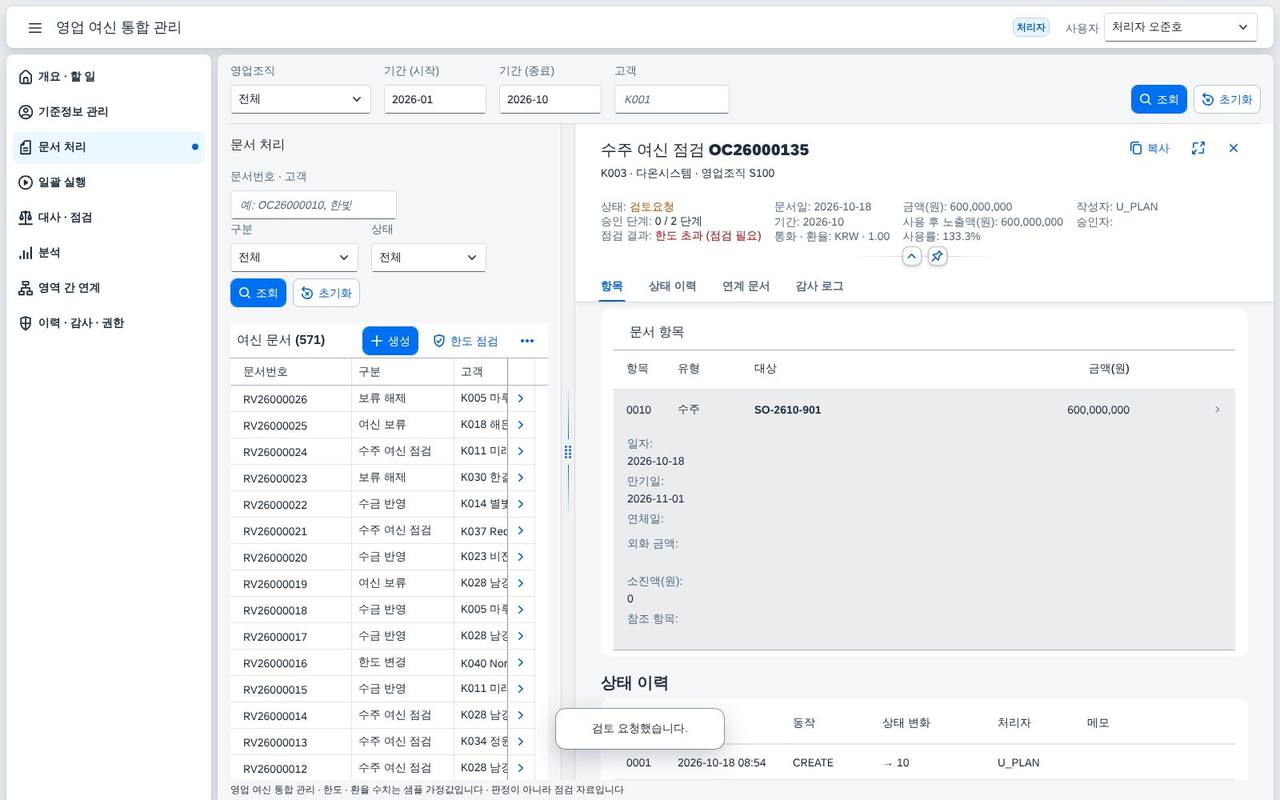The image size is (1280, 800).
Task: Switch to the 상태 이력 tab
Action: [x=672, y=286]
